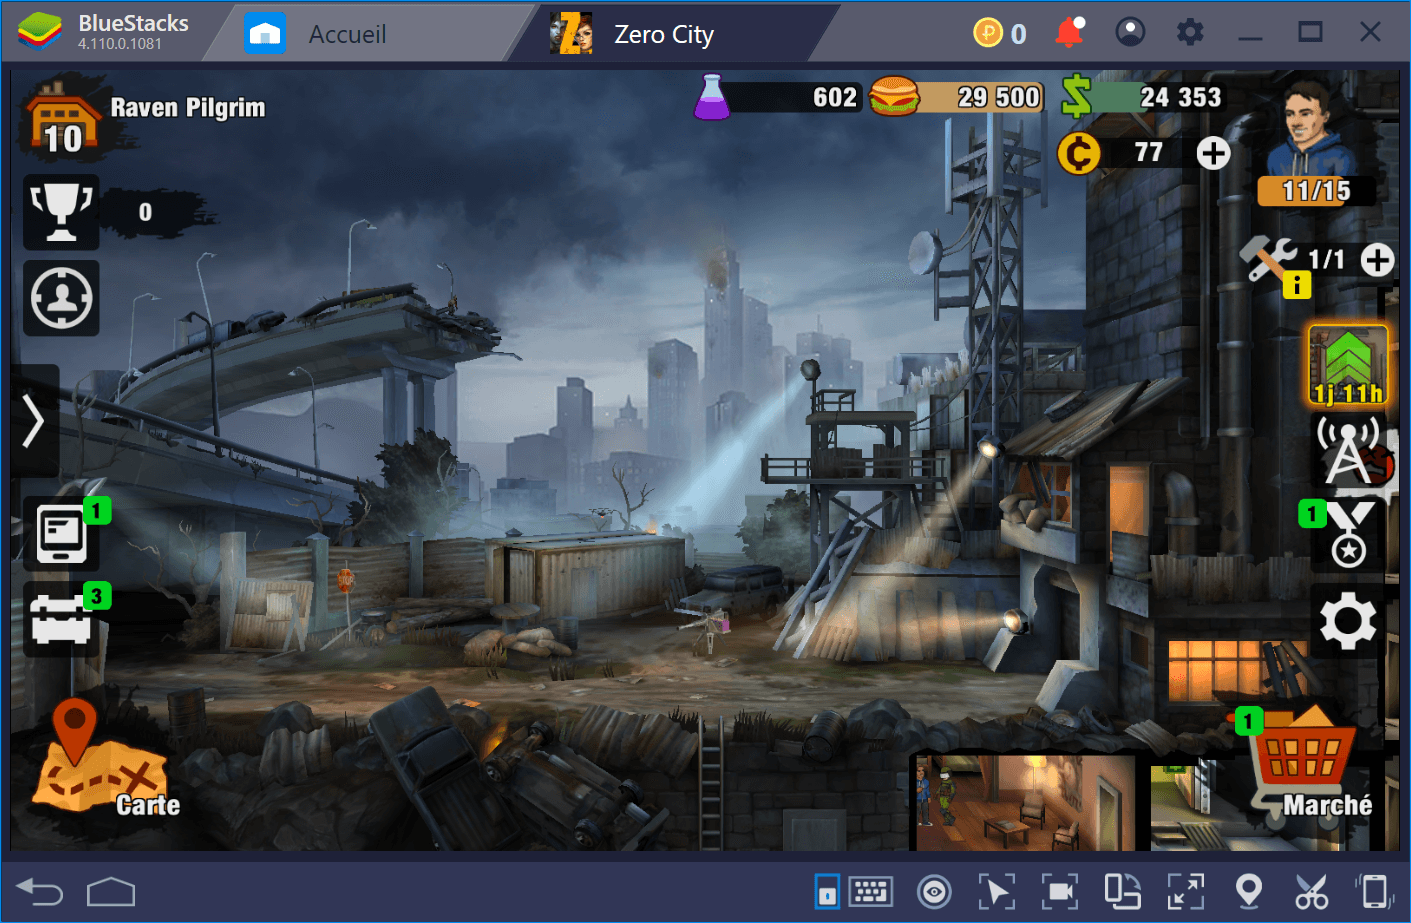The image size is (1411, 923).
Task: Open BlueStacks notifications bell
Action: (1069, 33)
